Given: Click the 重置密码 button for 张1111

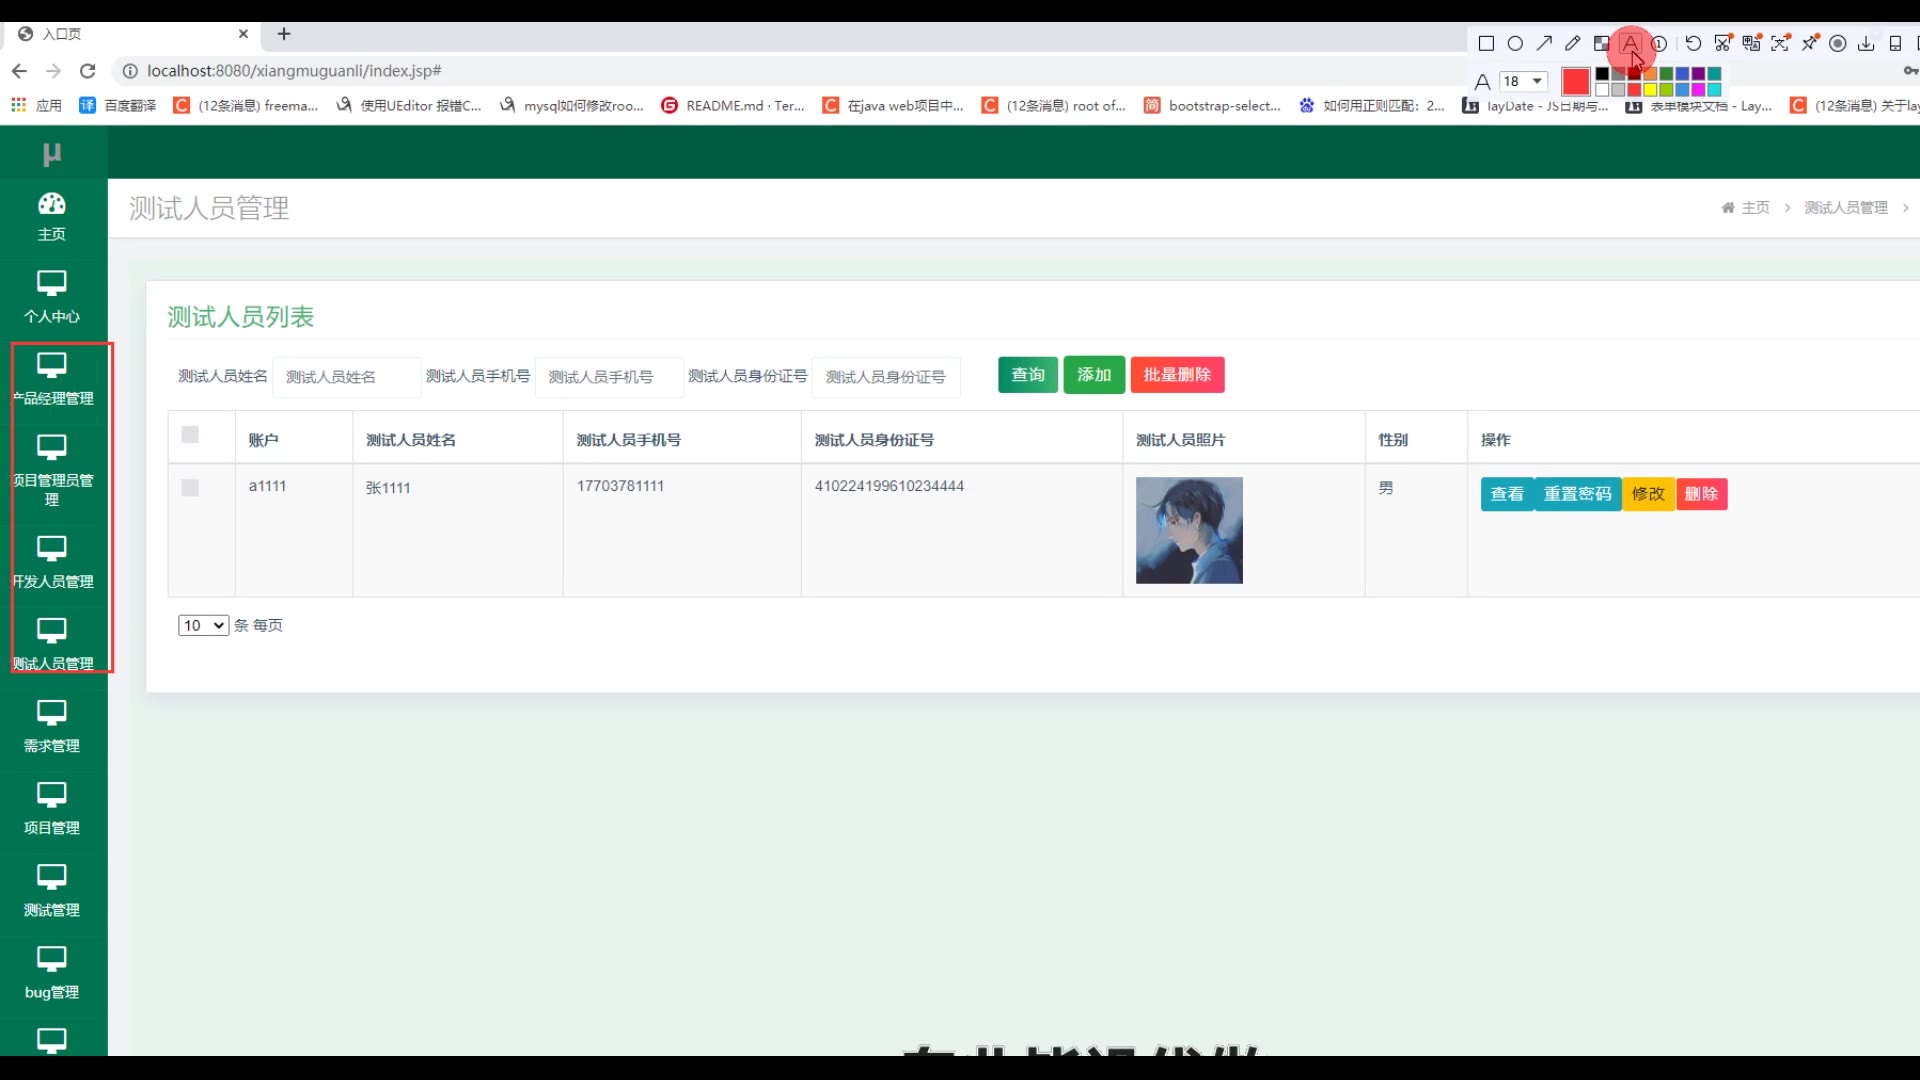Looking at the screenshot, I should point(1577,494).
